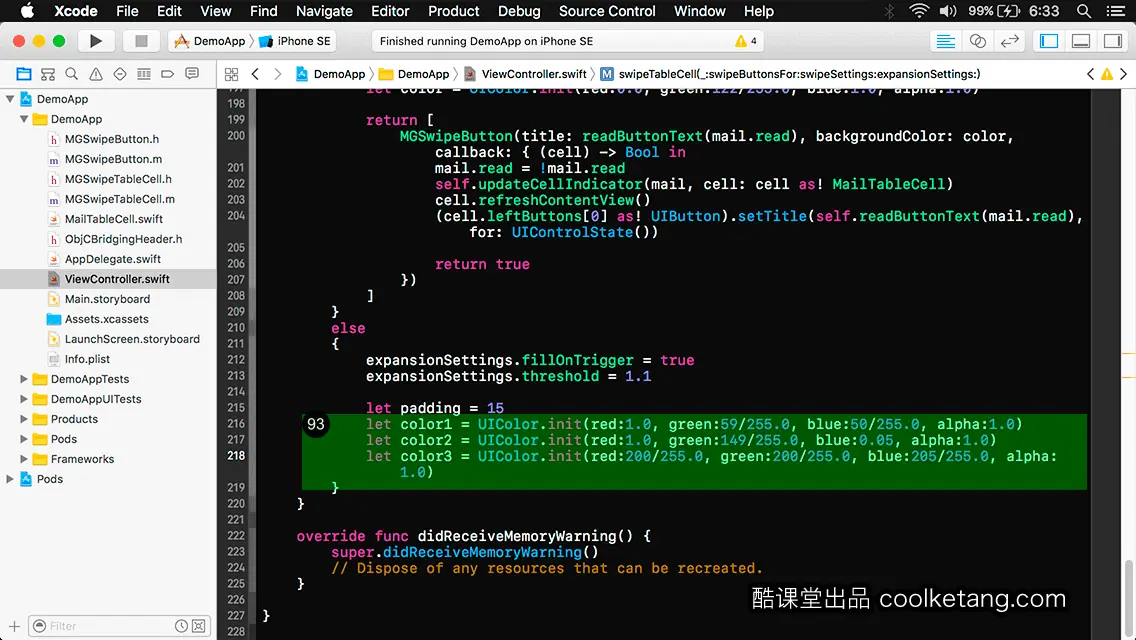
Task: Show the Version editor
Action: 1010,41
